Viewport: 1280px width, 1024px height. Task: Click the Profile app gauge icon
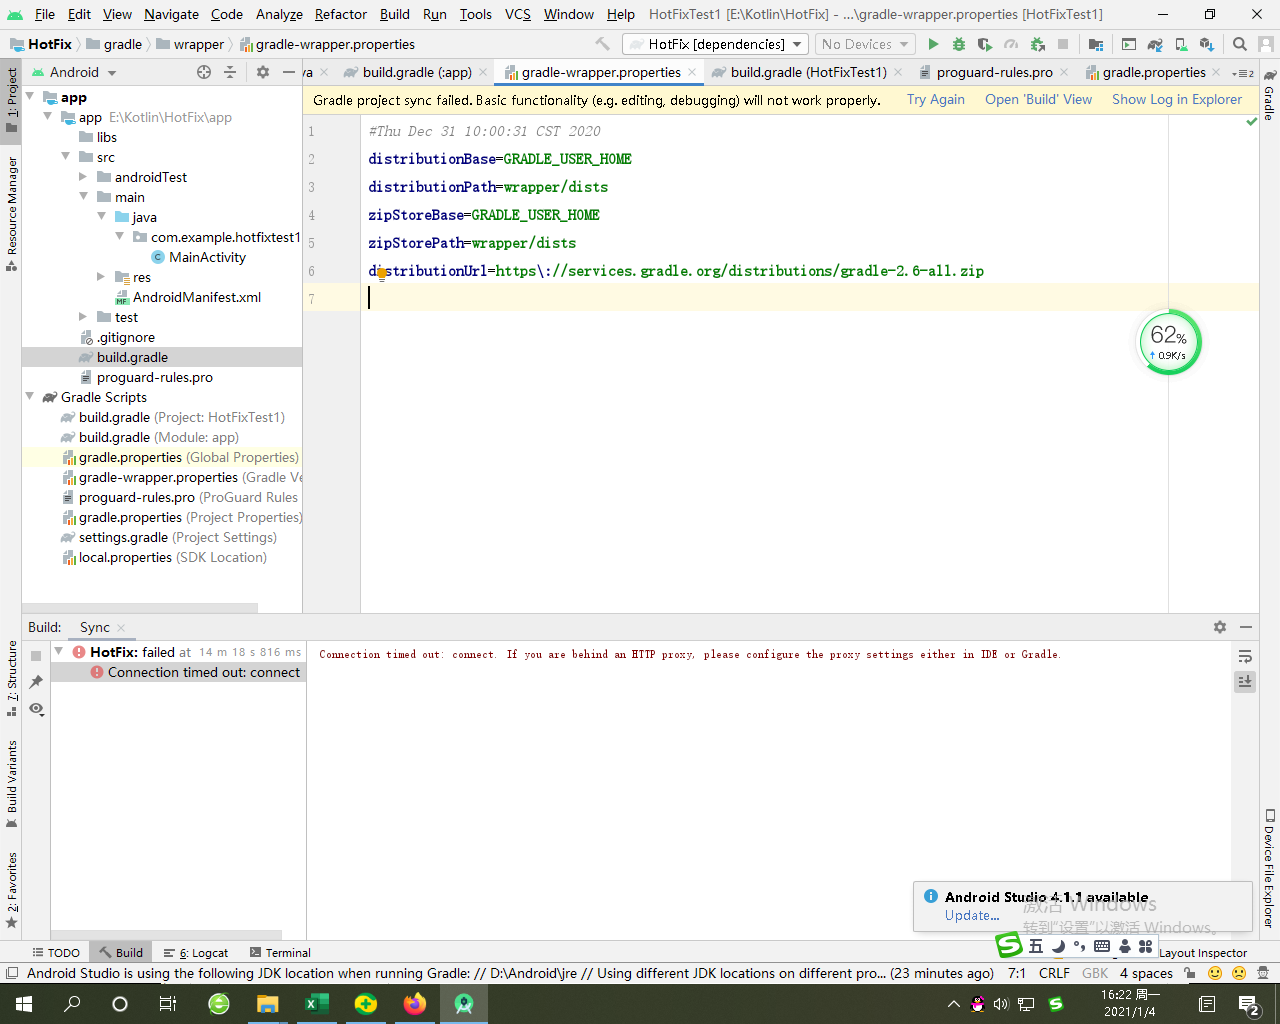[x=1011, y=44]
